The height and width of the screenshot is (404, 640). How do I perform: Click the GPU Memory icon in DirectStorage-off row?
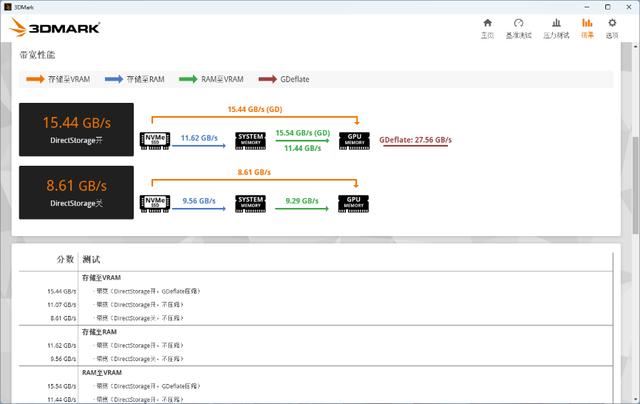[x=353, y=201]
